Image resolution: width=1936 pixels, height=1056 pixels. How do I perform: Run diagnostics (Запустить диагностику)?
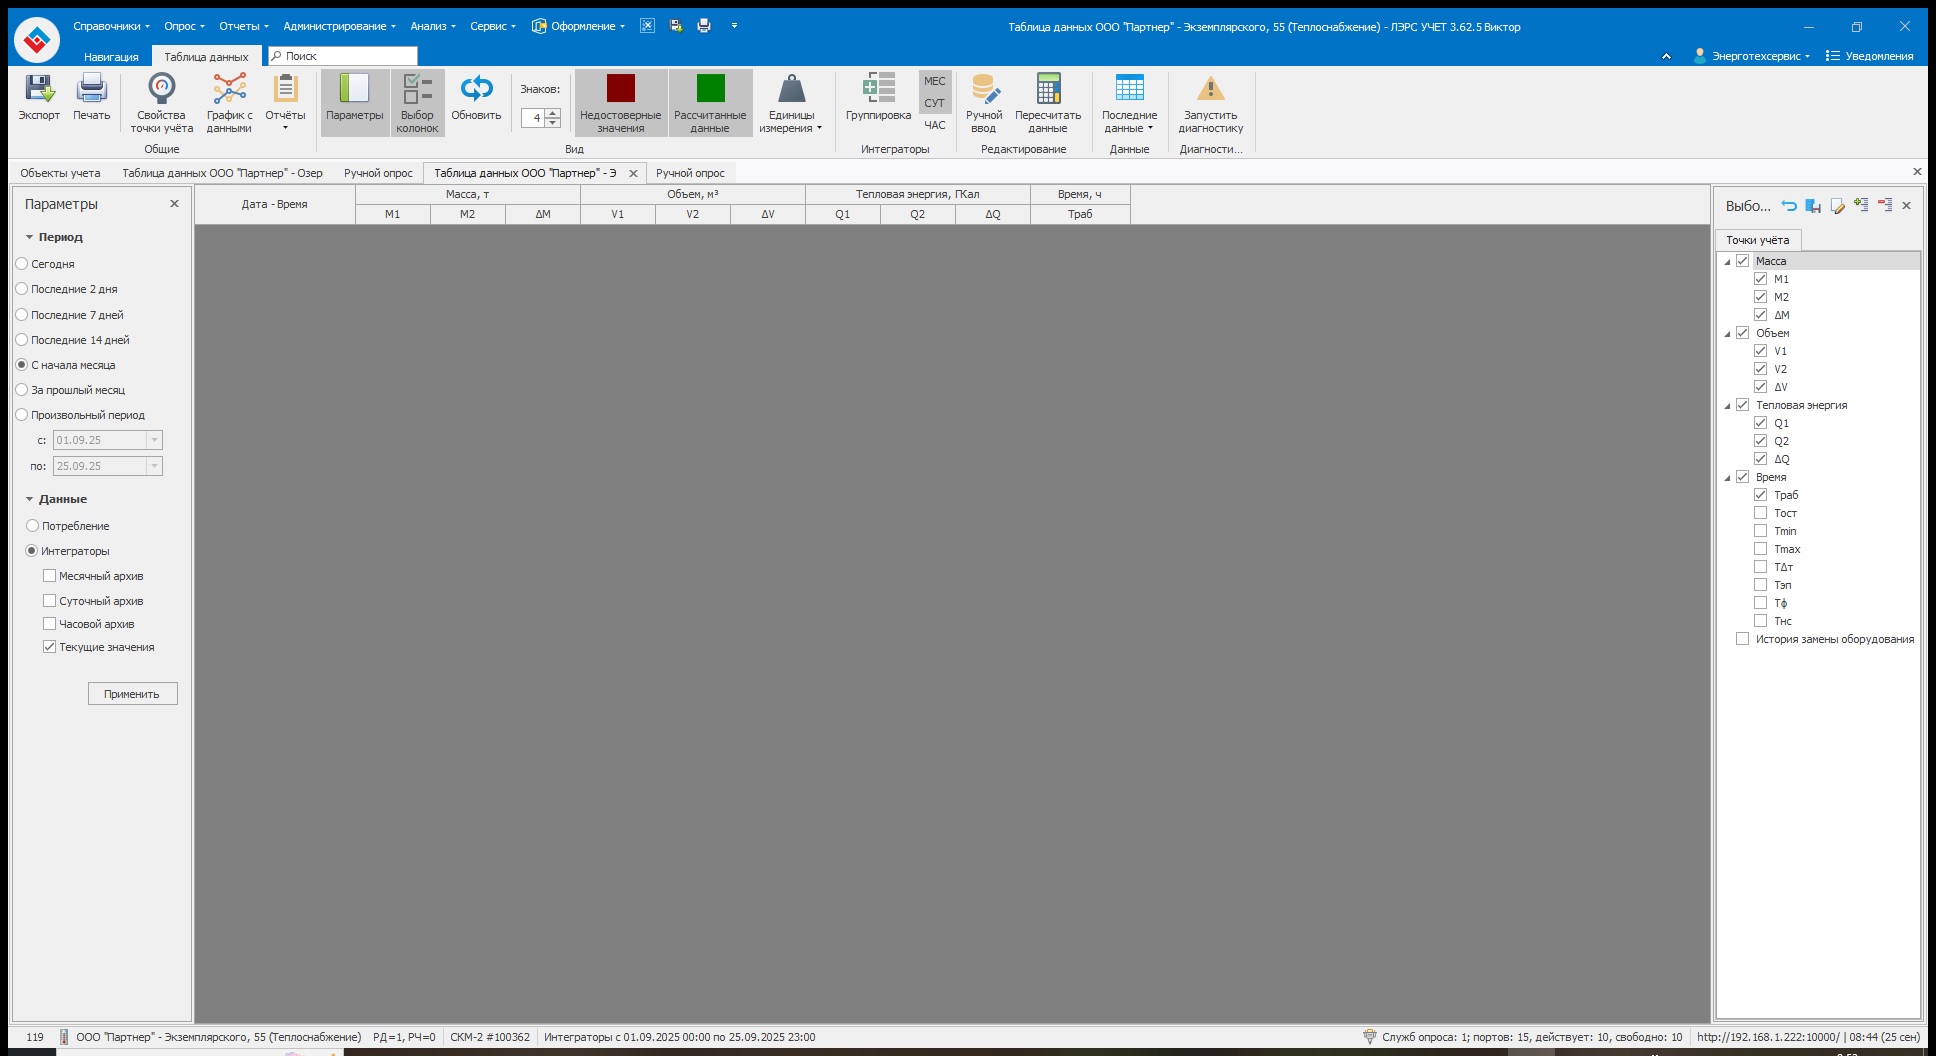1210,90
